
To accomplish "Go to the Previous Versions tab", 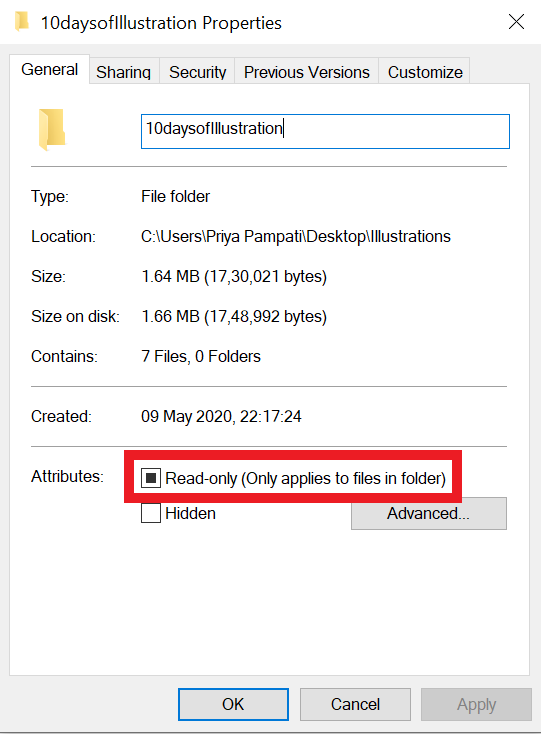I will 307,72.
